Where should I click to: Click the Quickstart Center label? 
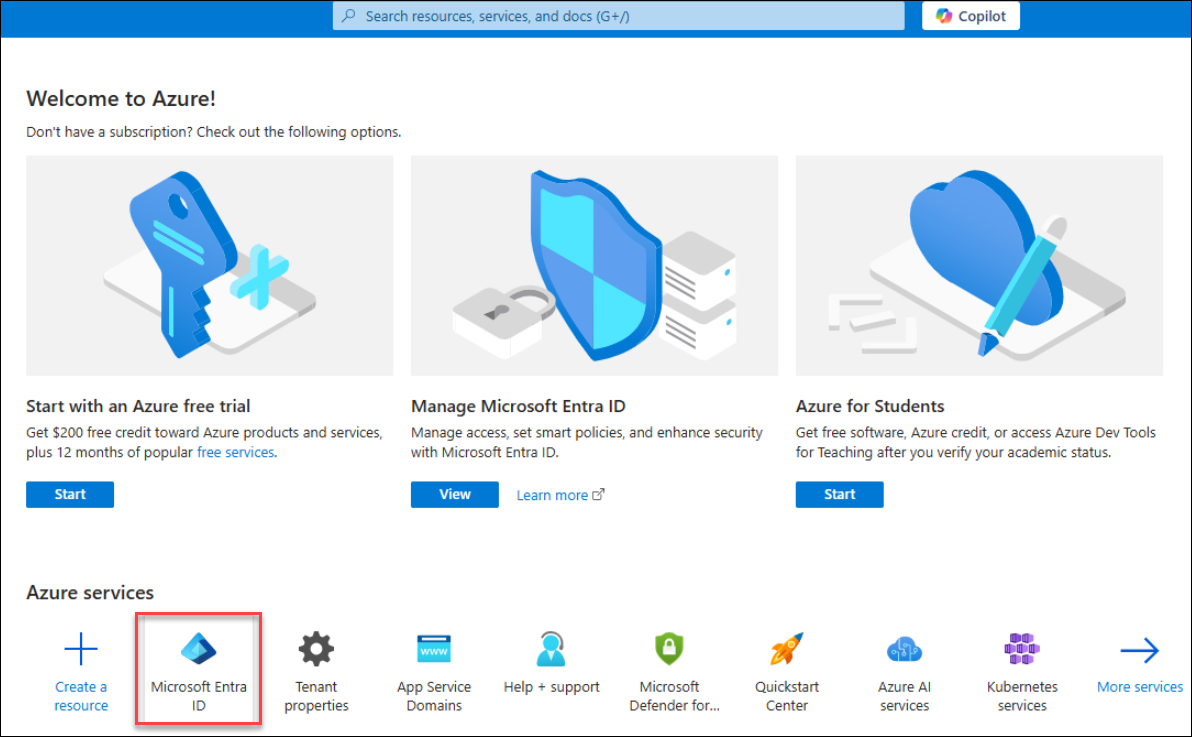point(786,696)
